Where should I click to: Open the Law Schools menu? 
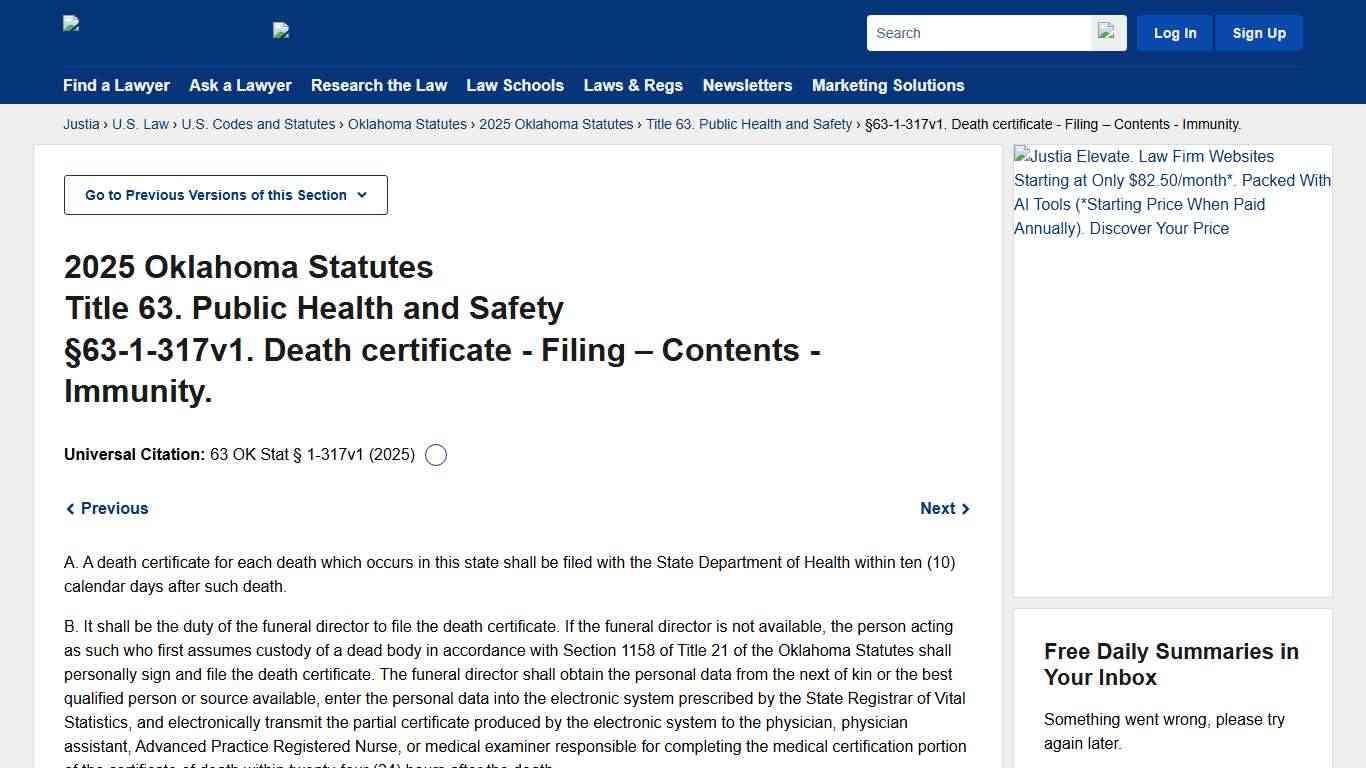click(515, 86)
